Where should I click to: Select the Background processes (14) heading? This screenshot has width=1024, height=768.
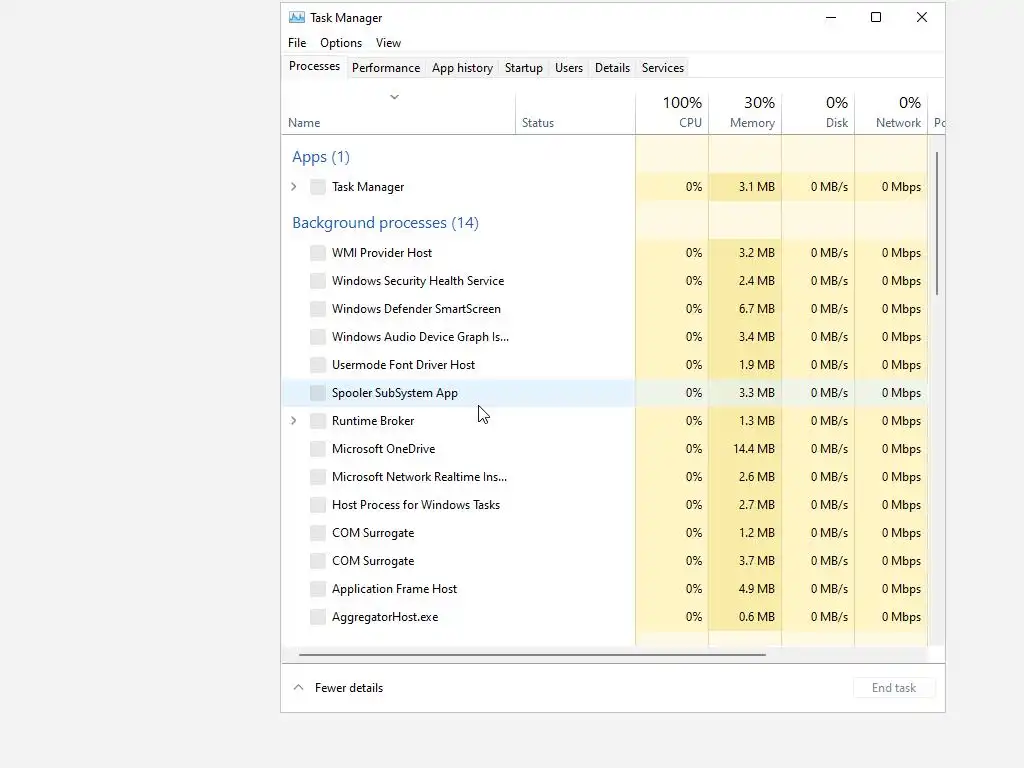pyautogui.click(x=385, y=223)
